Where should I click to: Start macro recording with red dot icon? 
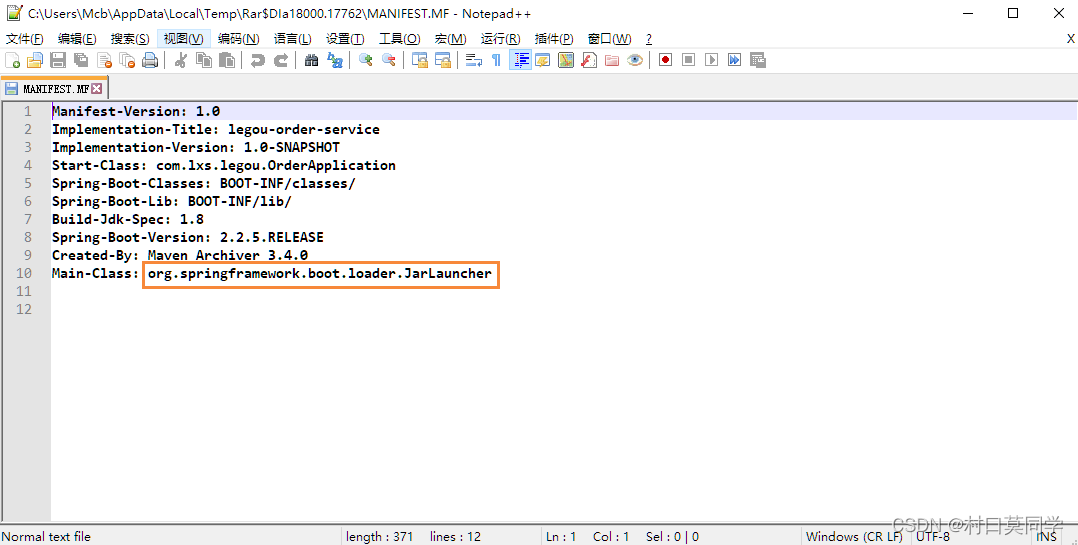click(665, 60)
